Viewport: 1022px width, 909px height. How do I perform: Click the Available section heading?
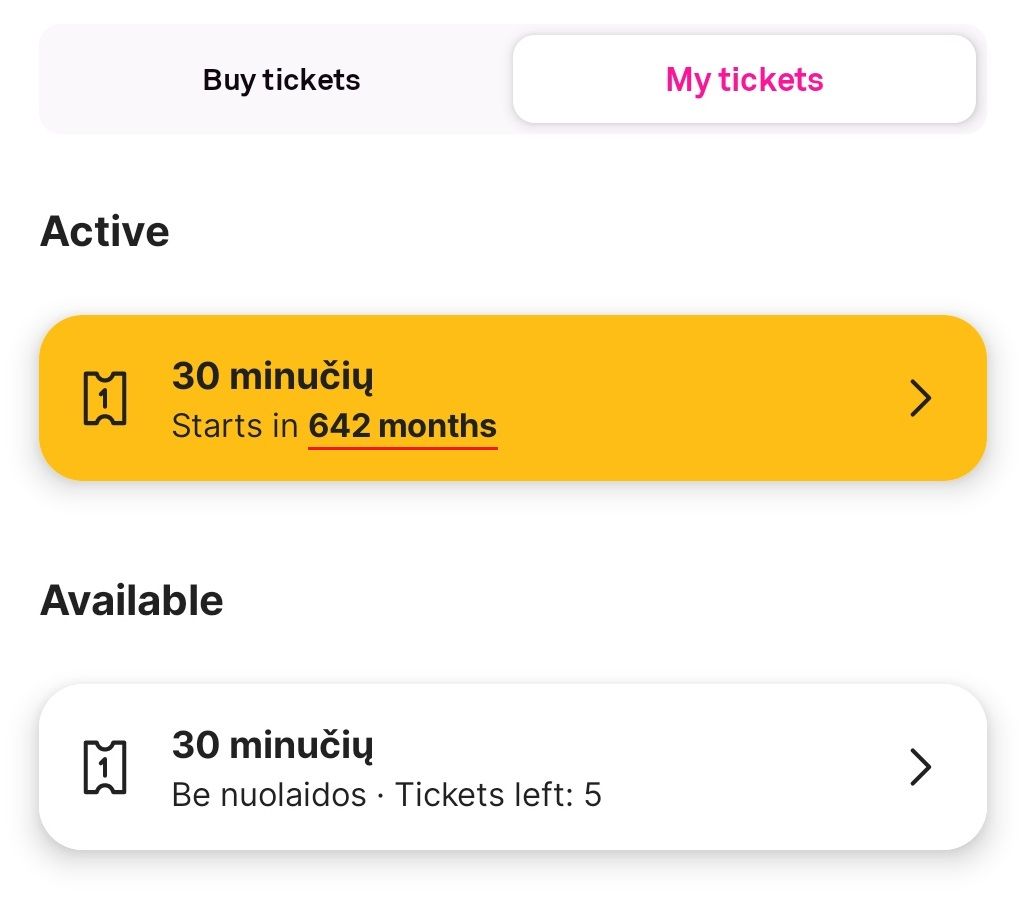132,600
